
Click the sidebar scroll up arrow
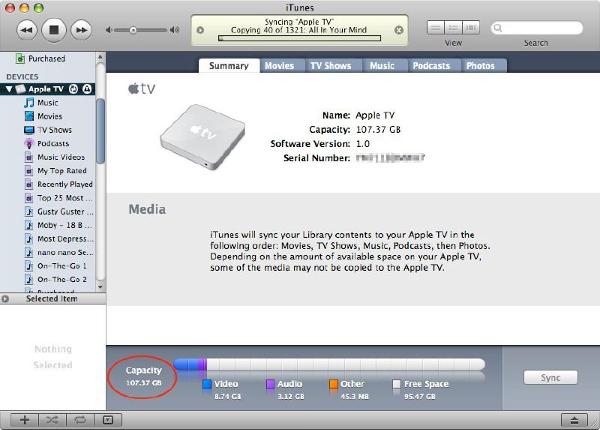100,57
